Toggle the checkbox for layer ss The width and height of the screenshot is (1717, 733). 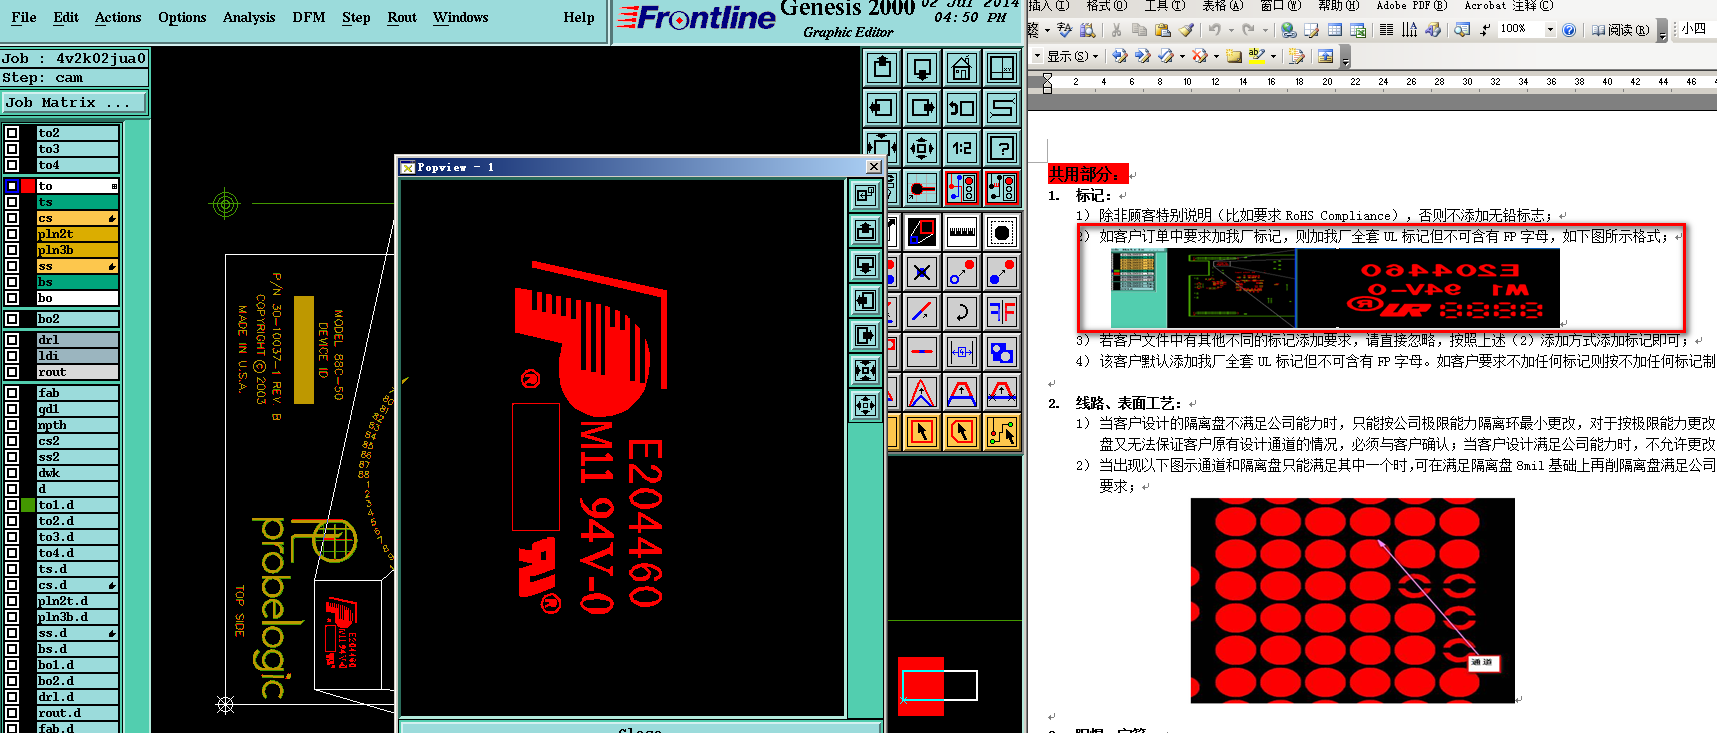point(12,266)
